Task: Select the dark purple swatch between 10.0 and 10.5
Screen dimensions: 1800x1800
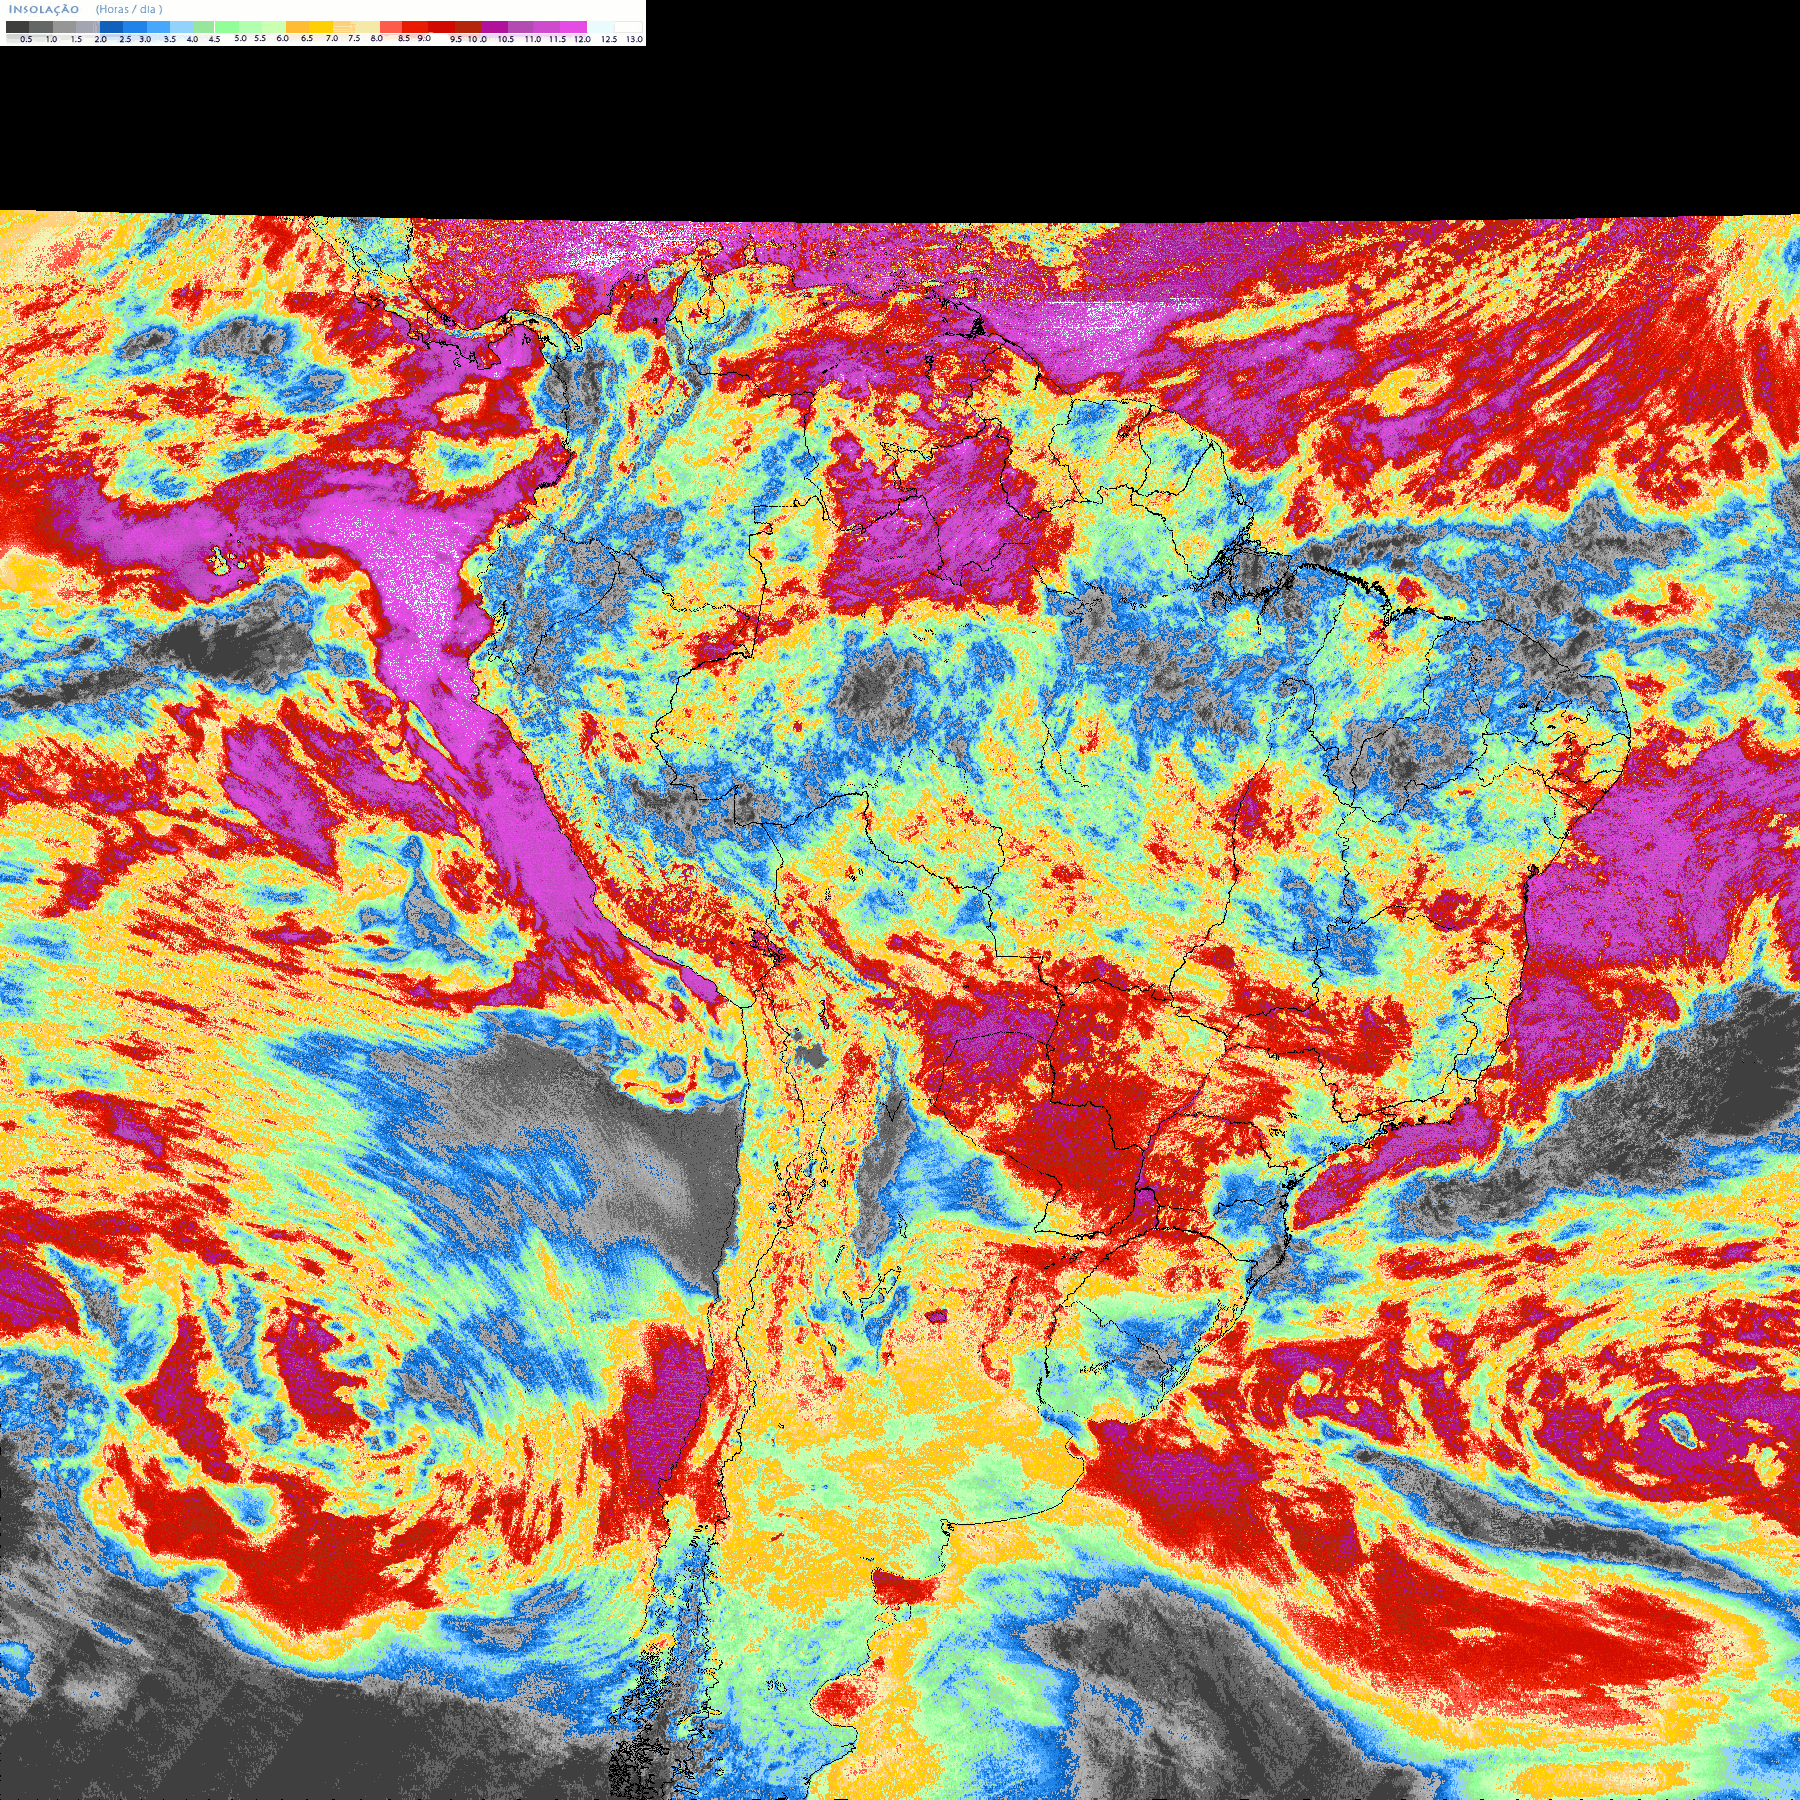Action: click(x=494, y=27)
